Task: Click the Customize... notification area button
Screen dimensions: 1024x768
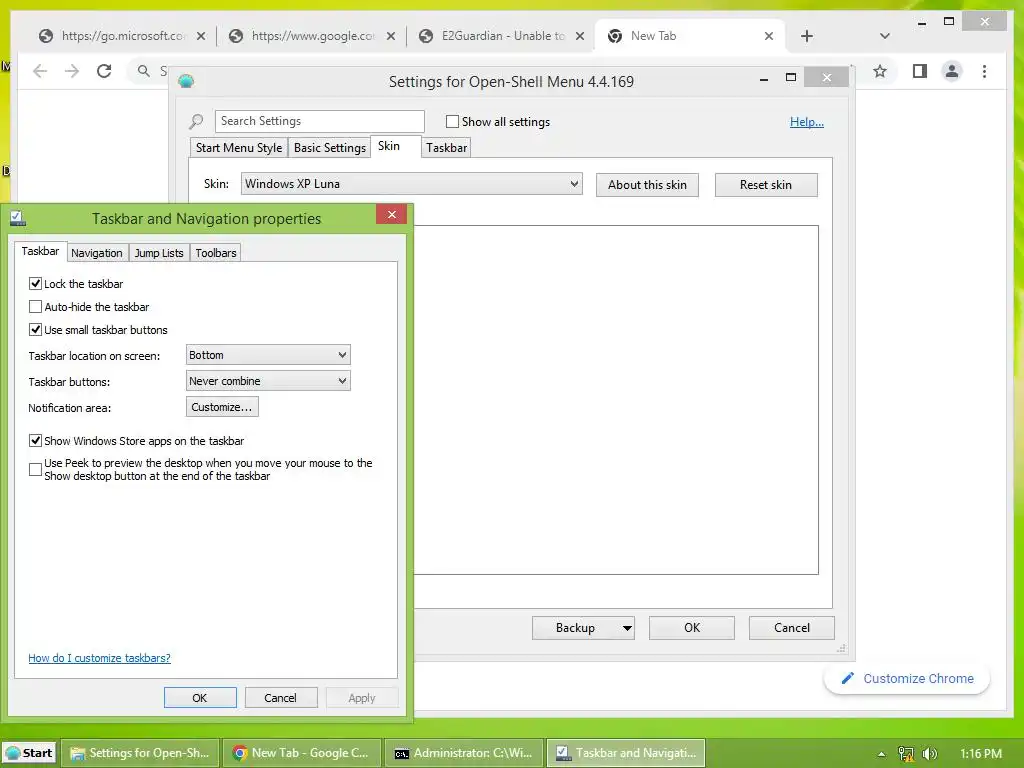Action: pyautogui.click(x=222, y=407)
